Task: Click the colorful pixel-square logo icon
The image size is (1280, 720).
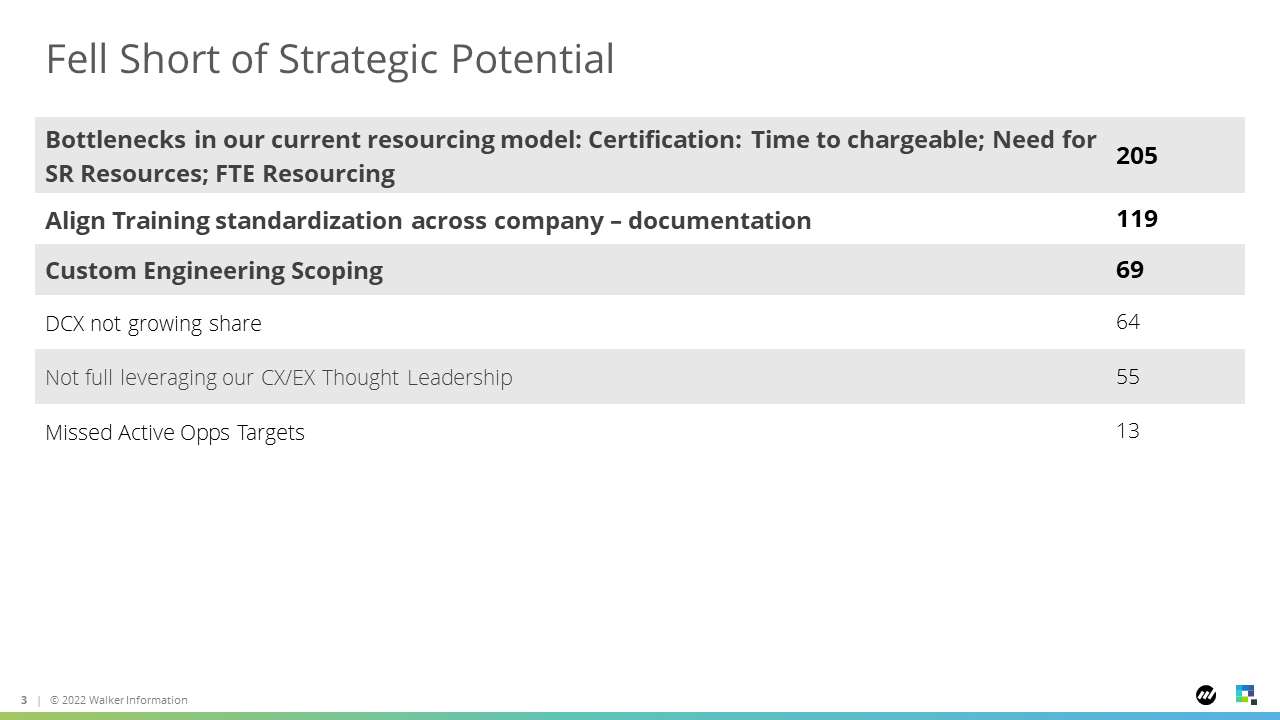Action: 1246,695
